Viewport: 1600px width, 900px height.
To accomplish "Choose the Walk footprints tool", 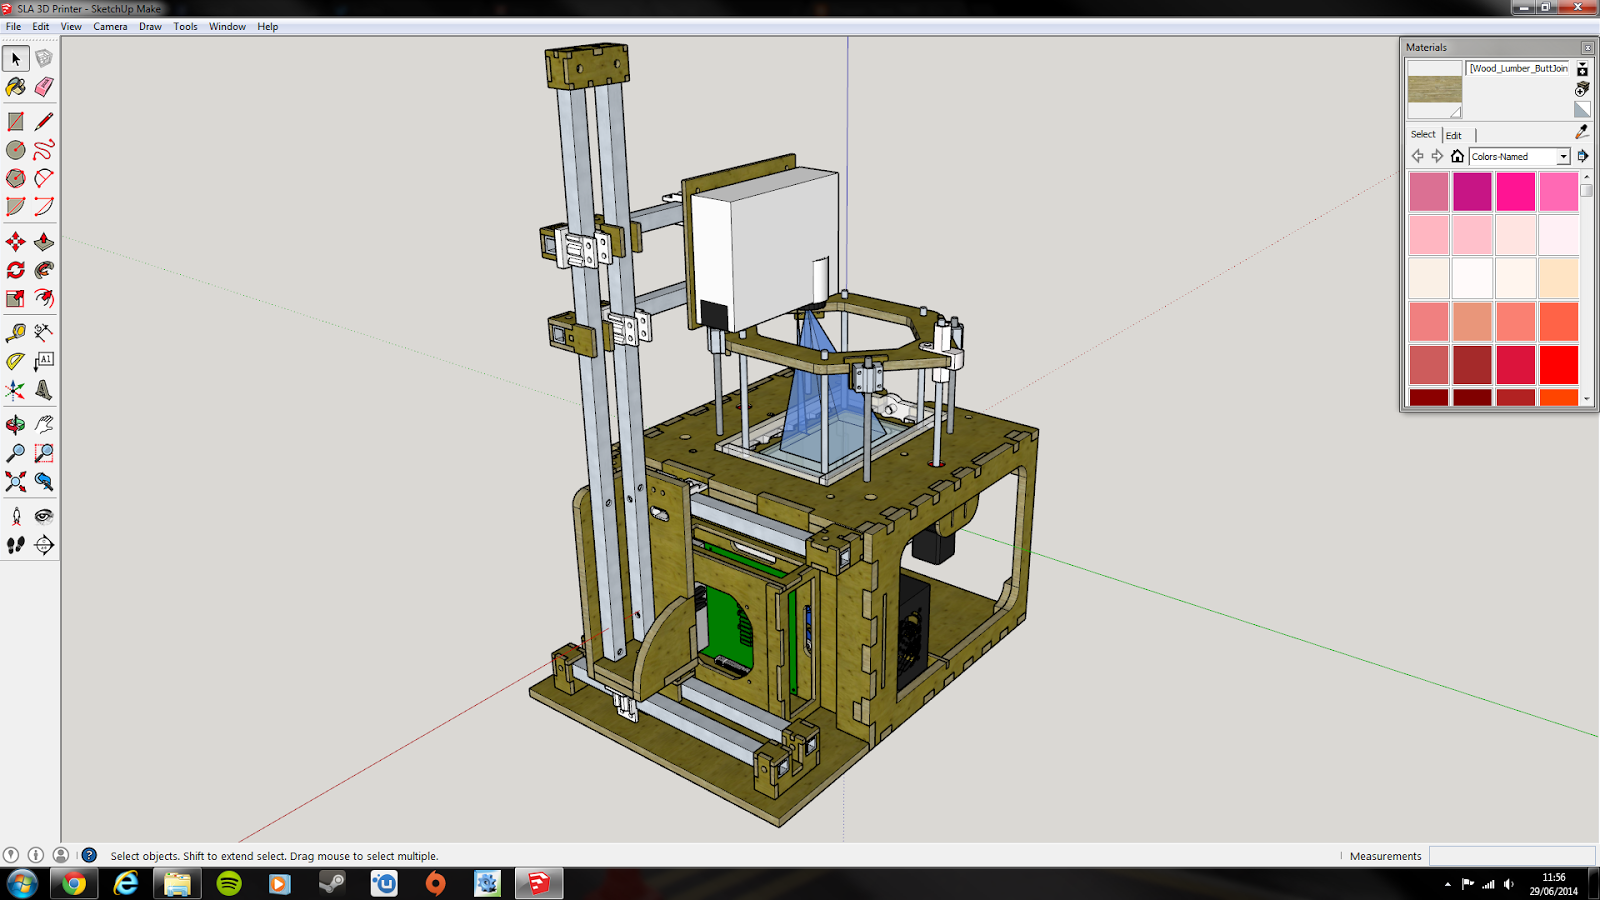I will tap(16, 545).
